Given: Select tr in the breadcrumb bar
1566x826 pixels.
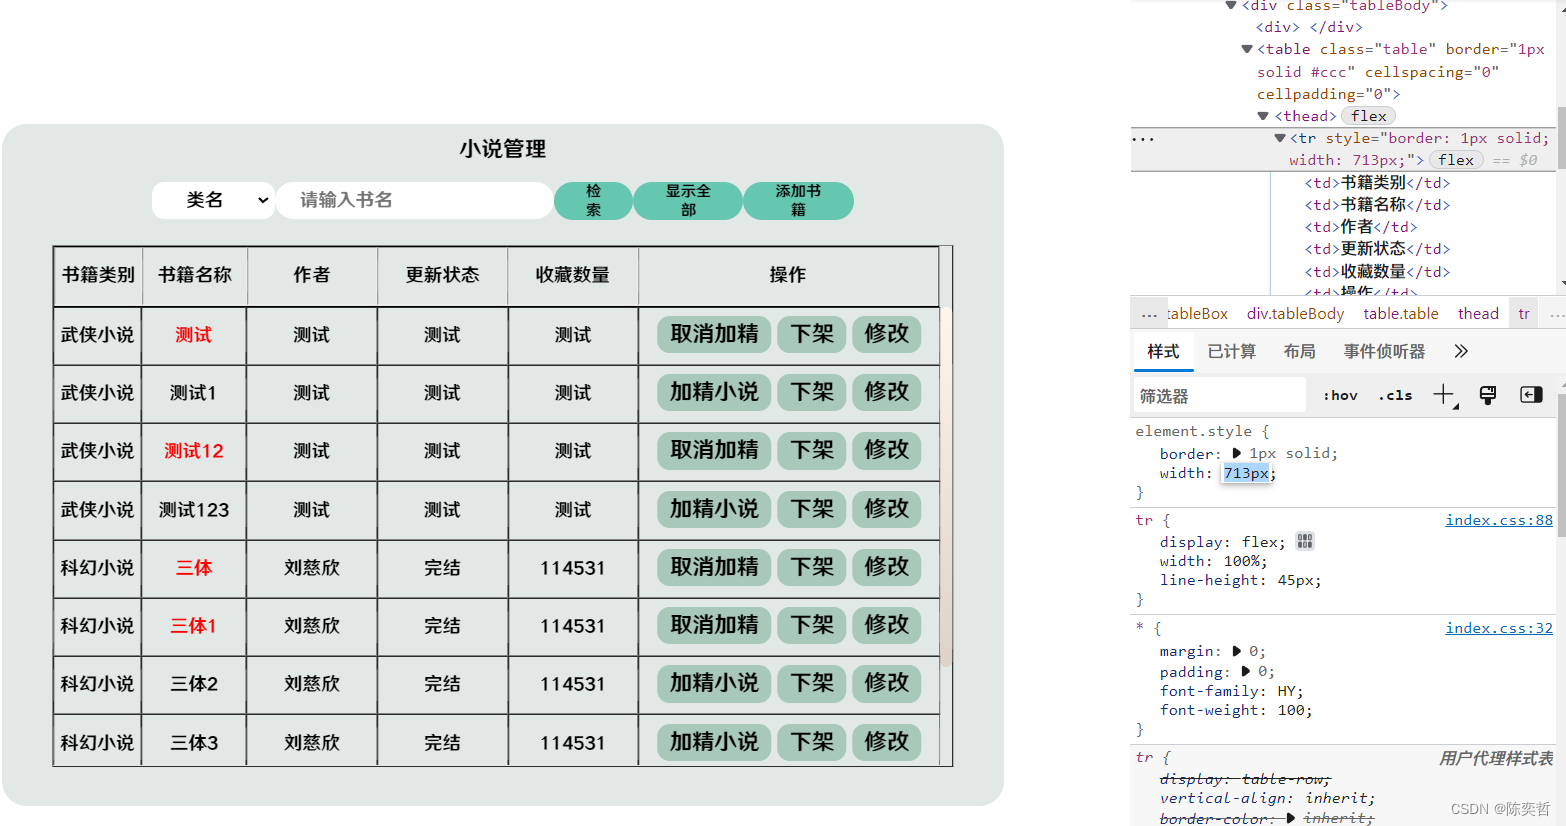Looking at the screenshot, I should 1524,314.
